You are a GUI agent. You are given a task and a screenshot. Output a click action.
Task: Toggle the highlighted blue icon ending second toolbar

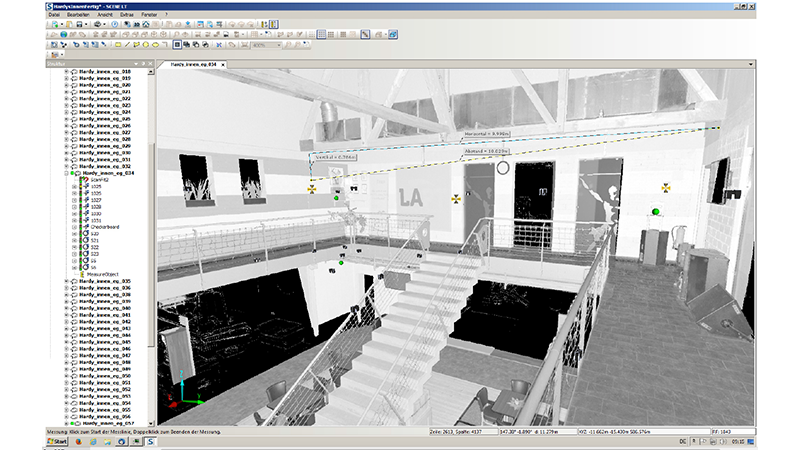tap(393, 34)
